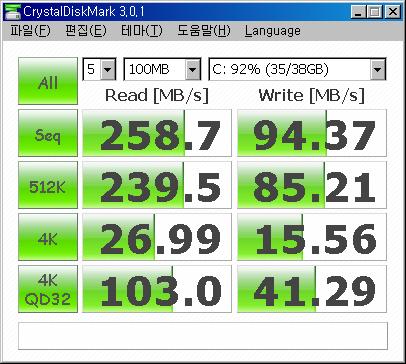406x364 pixels.
Task: Select 4K read result 26.99
Action: point(157,237)
